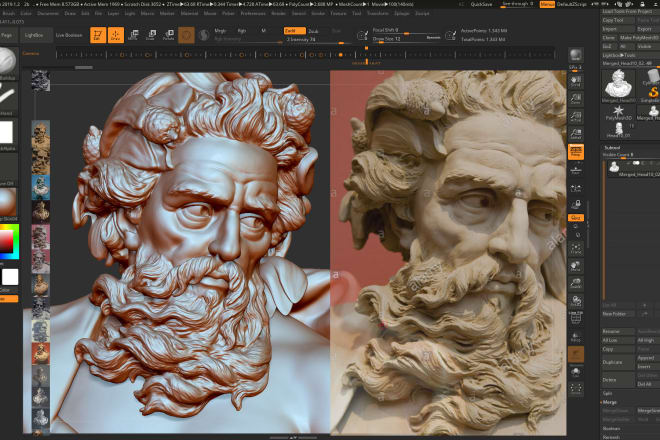
Task: Toggle the Transp transparency icon
Action: pos(576,337)
